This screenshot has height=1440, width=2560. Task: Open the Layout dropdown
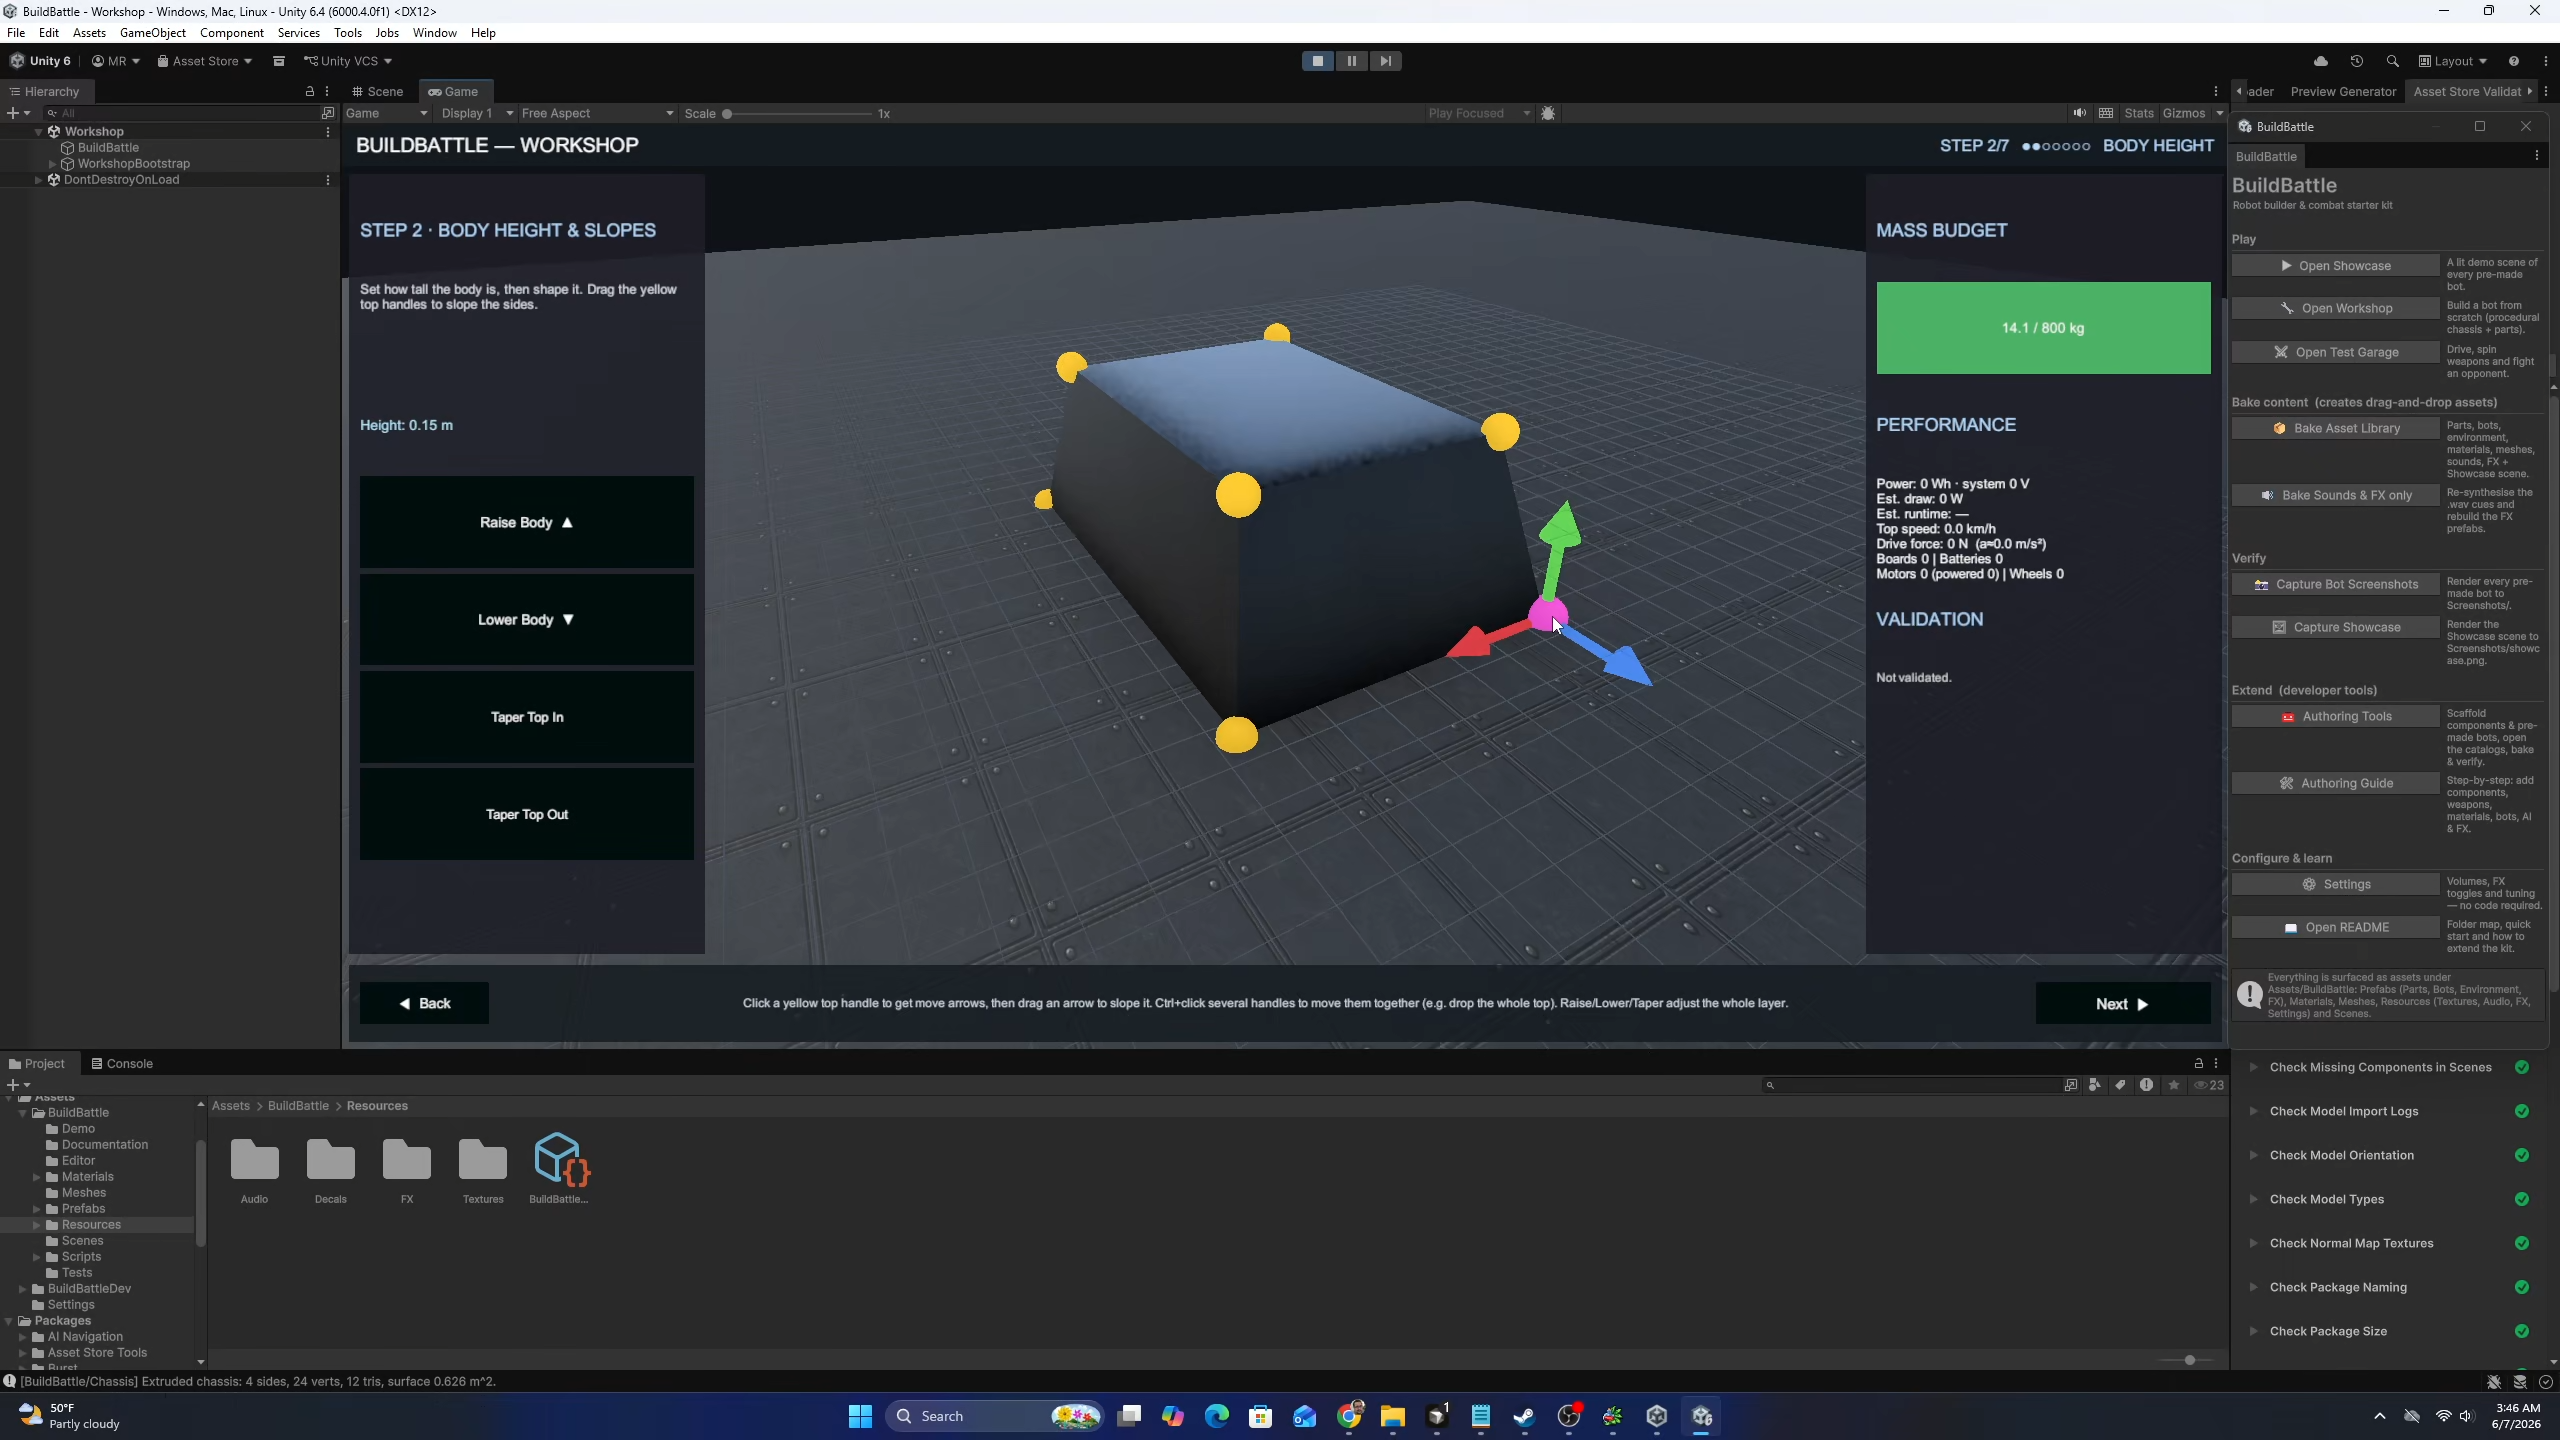coord(2453,61)
